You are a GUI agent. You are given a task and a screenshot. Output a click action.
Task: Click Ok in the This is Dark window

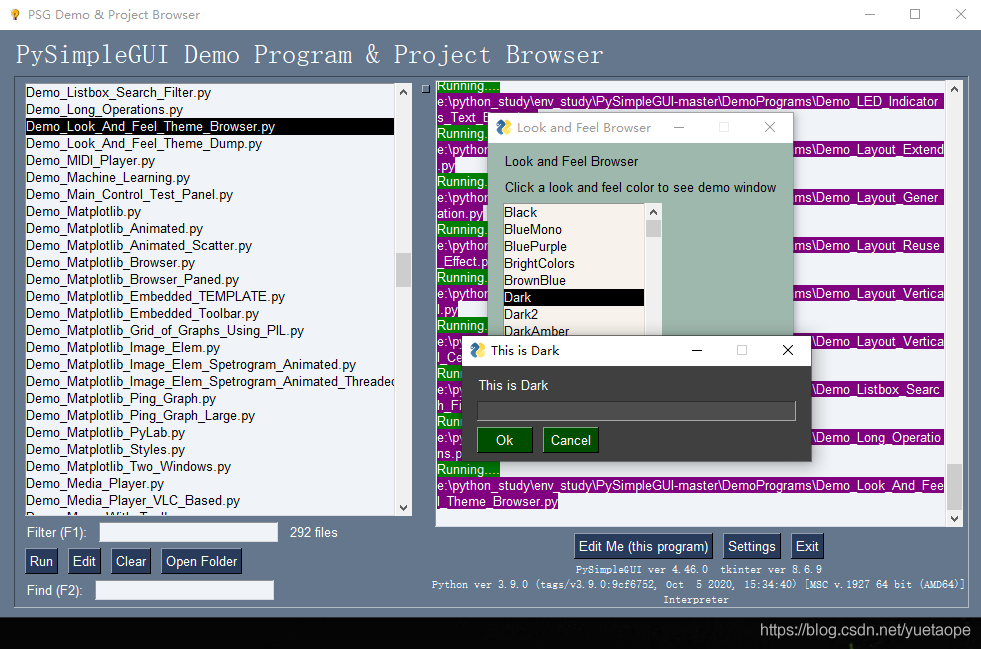click(x=504, y=441)
